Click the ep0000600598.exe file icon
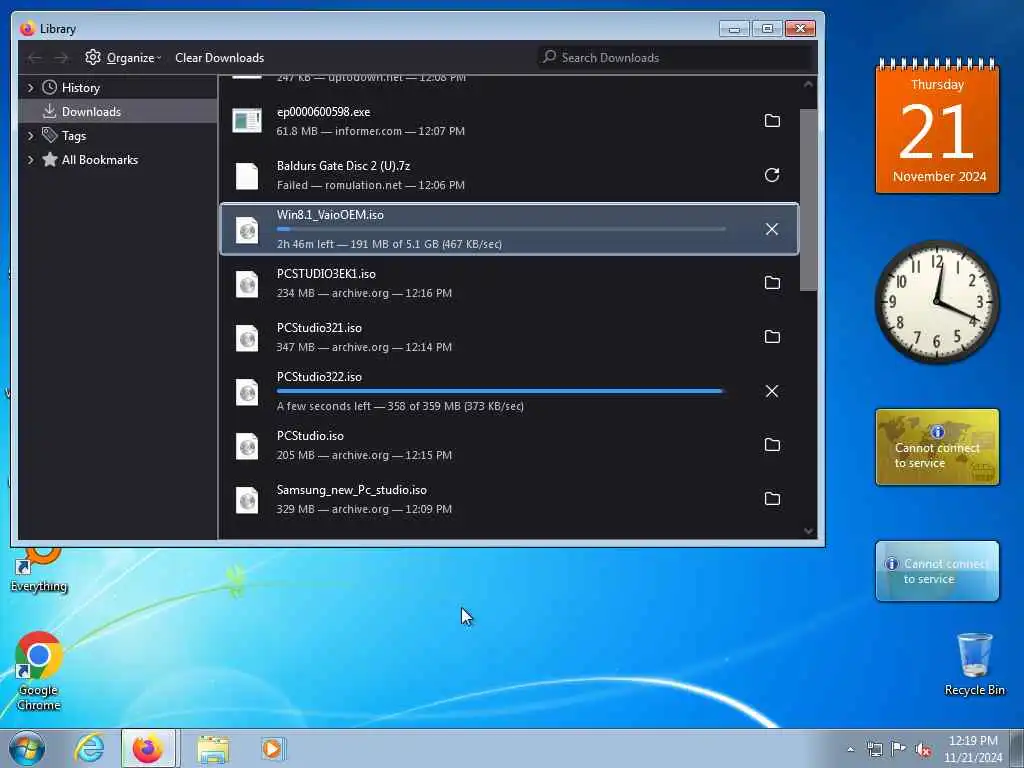Viewport: 1024px width, 768px height. point(247,121)
